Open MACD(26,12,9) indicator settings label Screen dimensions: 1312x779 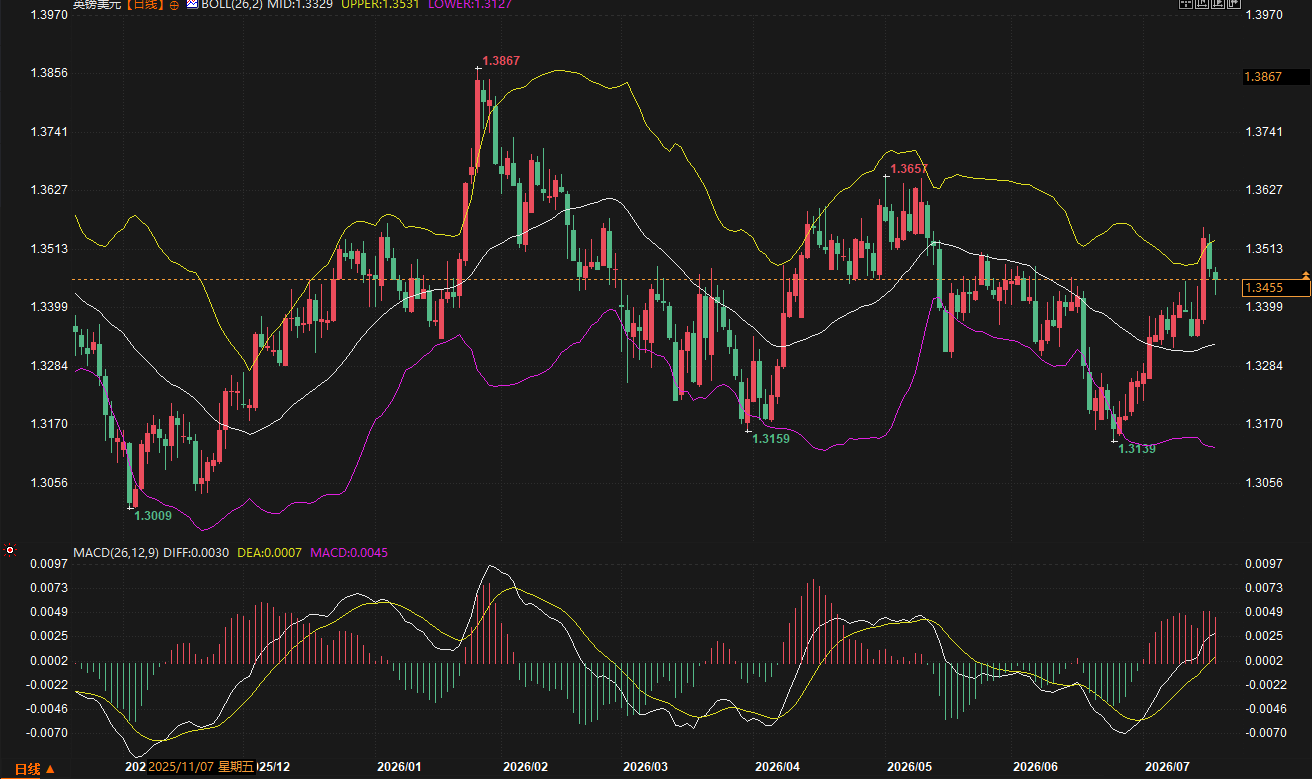(x=115, y=552)
